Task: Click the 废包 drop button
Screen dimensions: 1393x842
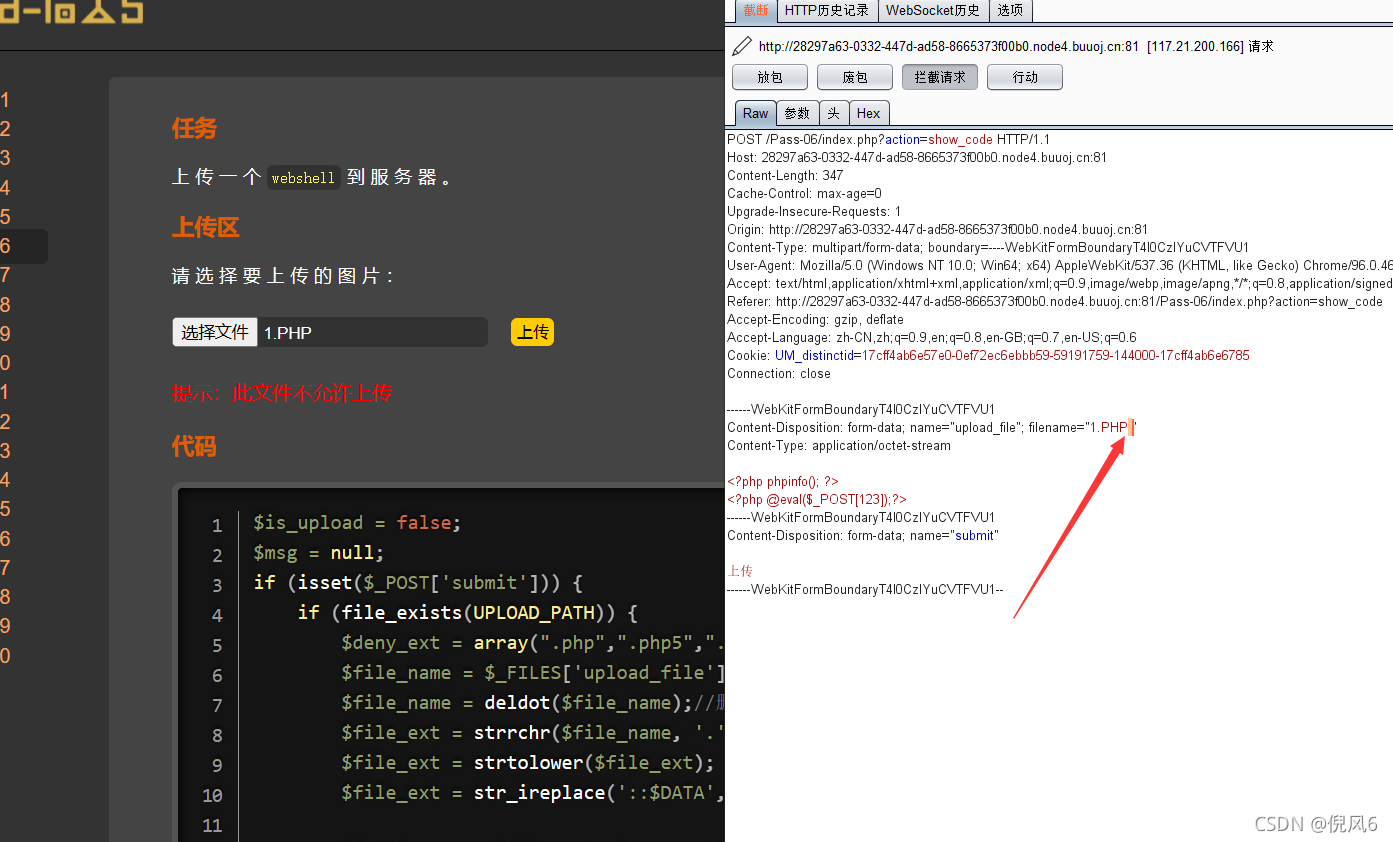Action: (855, 77)
